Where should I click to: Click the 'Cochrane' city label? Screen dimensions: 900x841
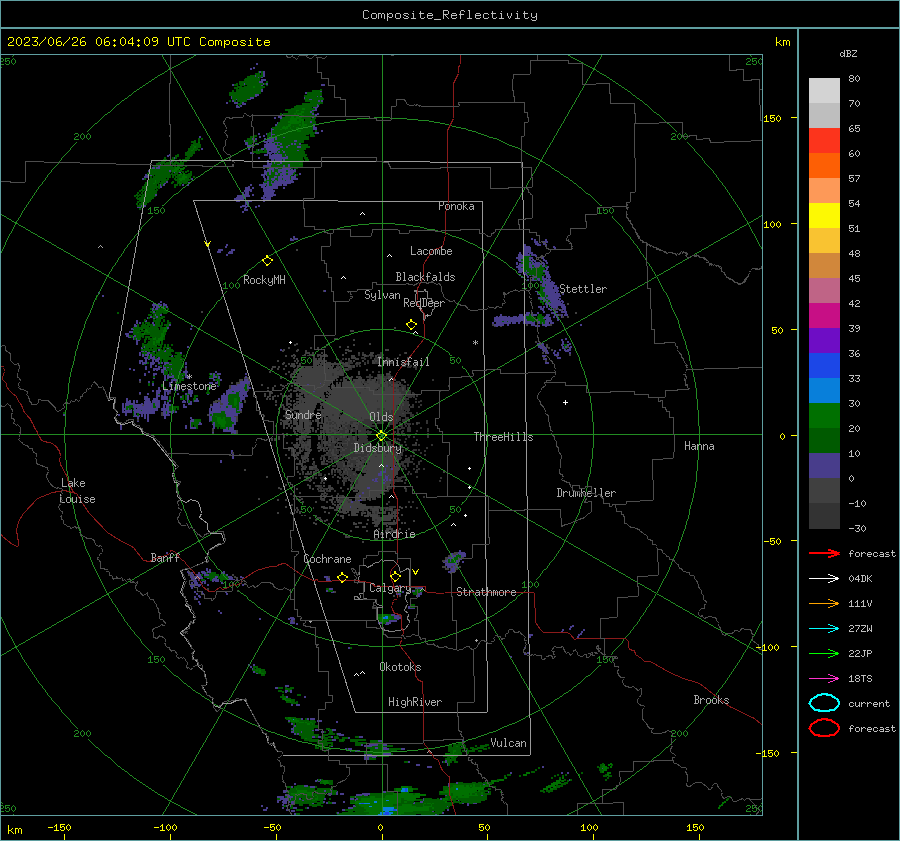(327, 559)
